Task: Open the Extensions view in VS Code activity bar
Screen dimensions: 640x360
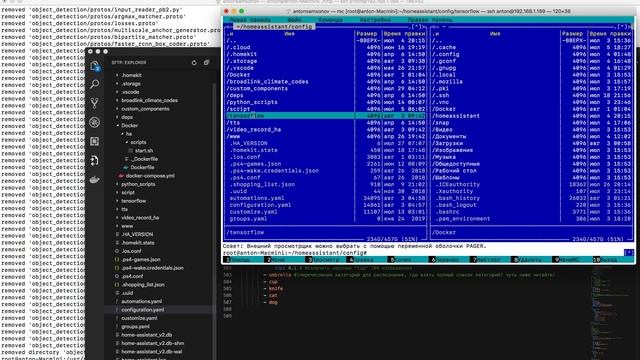Action: pos(94,141)
